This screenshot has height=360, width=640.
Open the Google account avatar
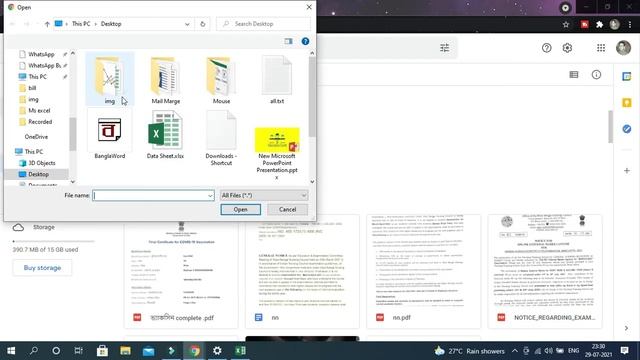pos(623,48)
